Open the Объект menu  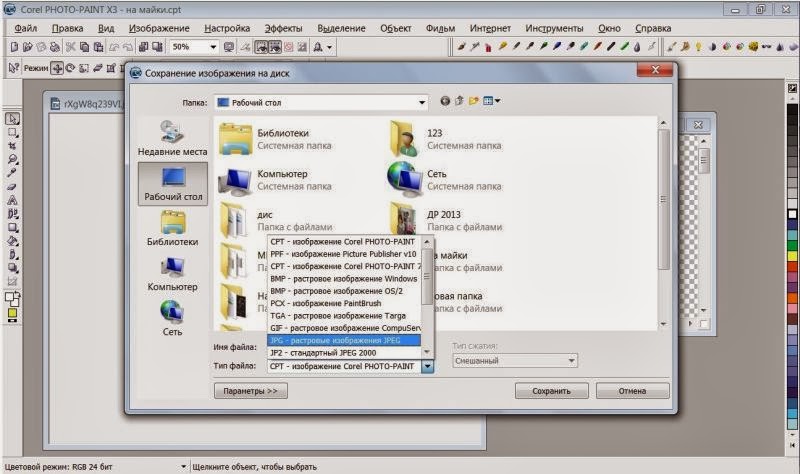pos(395,28)
